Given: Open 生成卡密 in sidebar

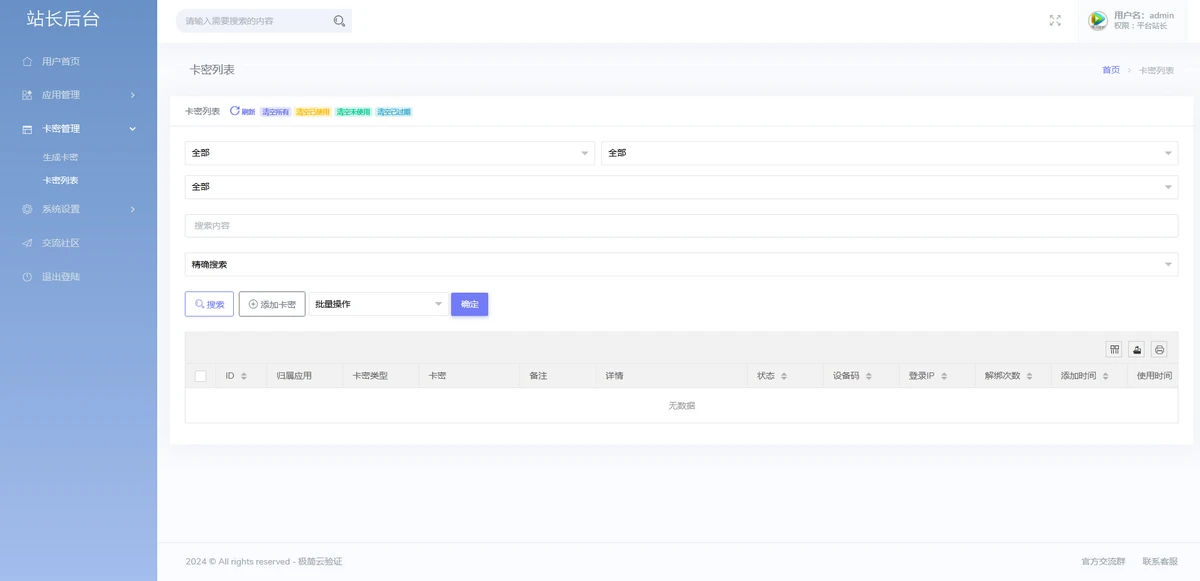Looking at the screenshot, I should (x=60, y=158).
